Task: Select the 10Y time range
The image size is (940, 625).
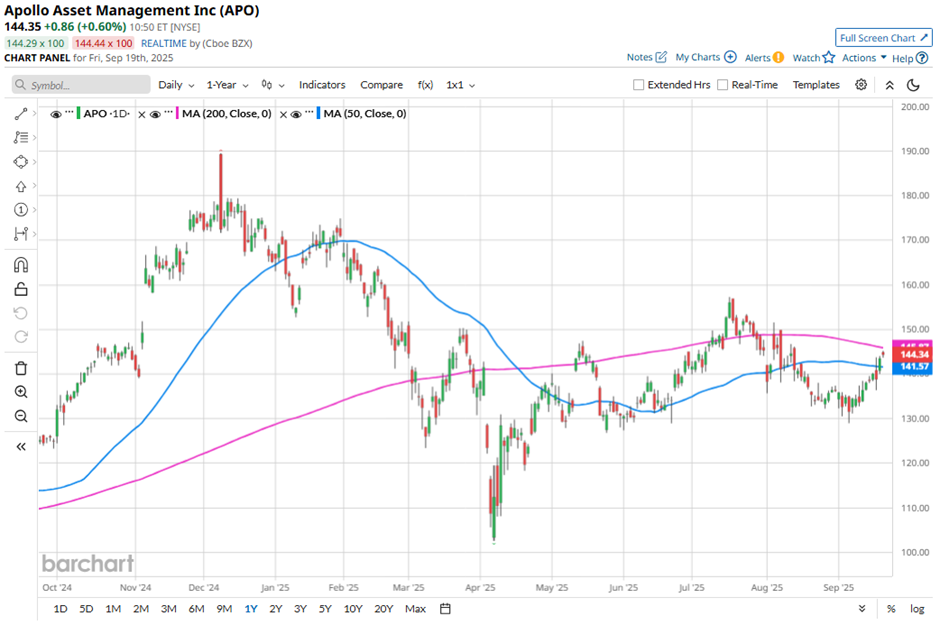Action: tap(352, 609)
